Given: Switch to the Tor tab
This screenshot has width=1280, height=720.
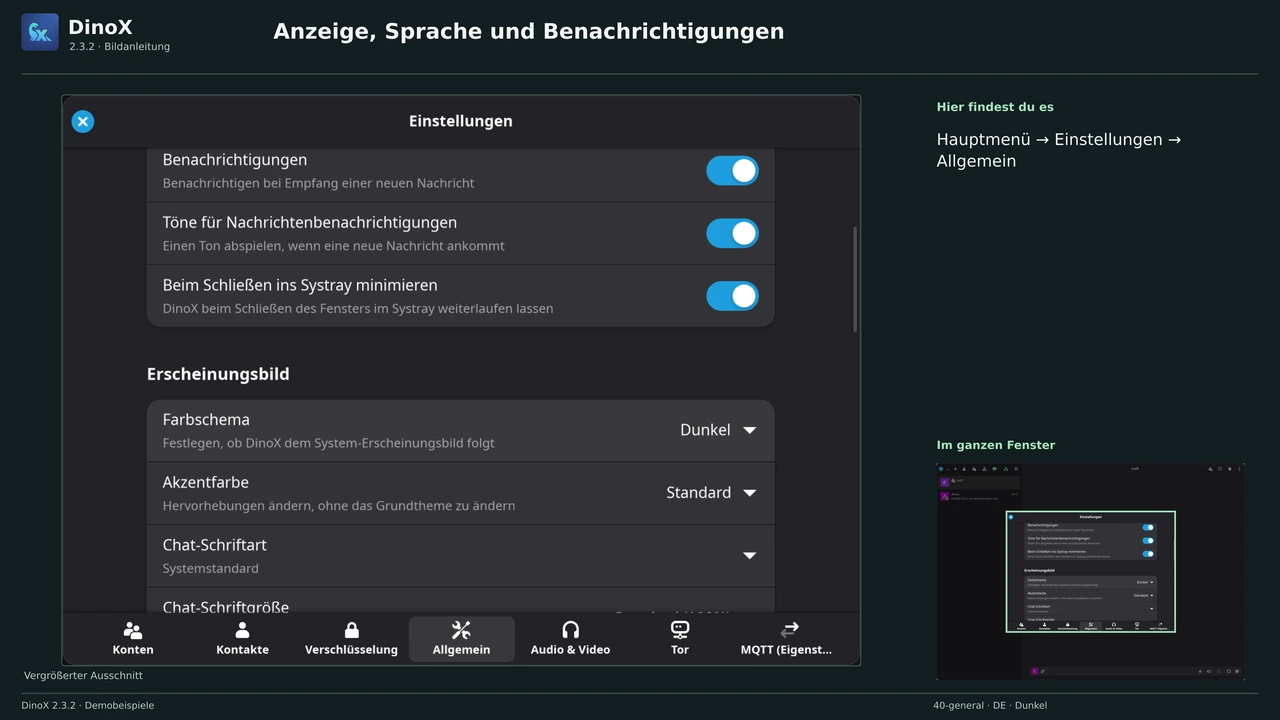Looking at the screenshot, I should [680, 639].
